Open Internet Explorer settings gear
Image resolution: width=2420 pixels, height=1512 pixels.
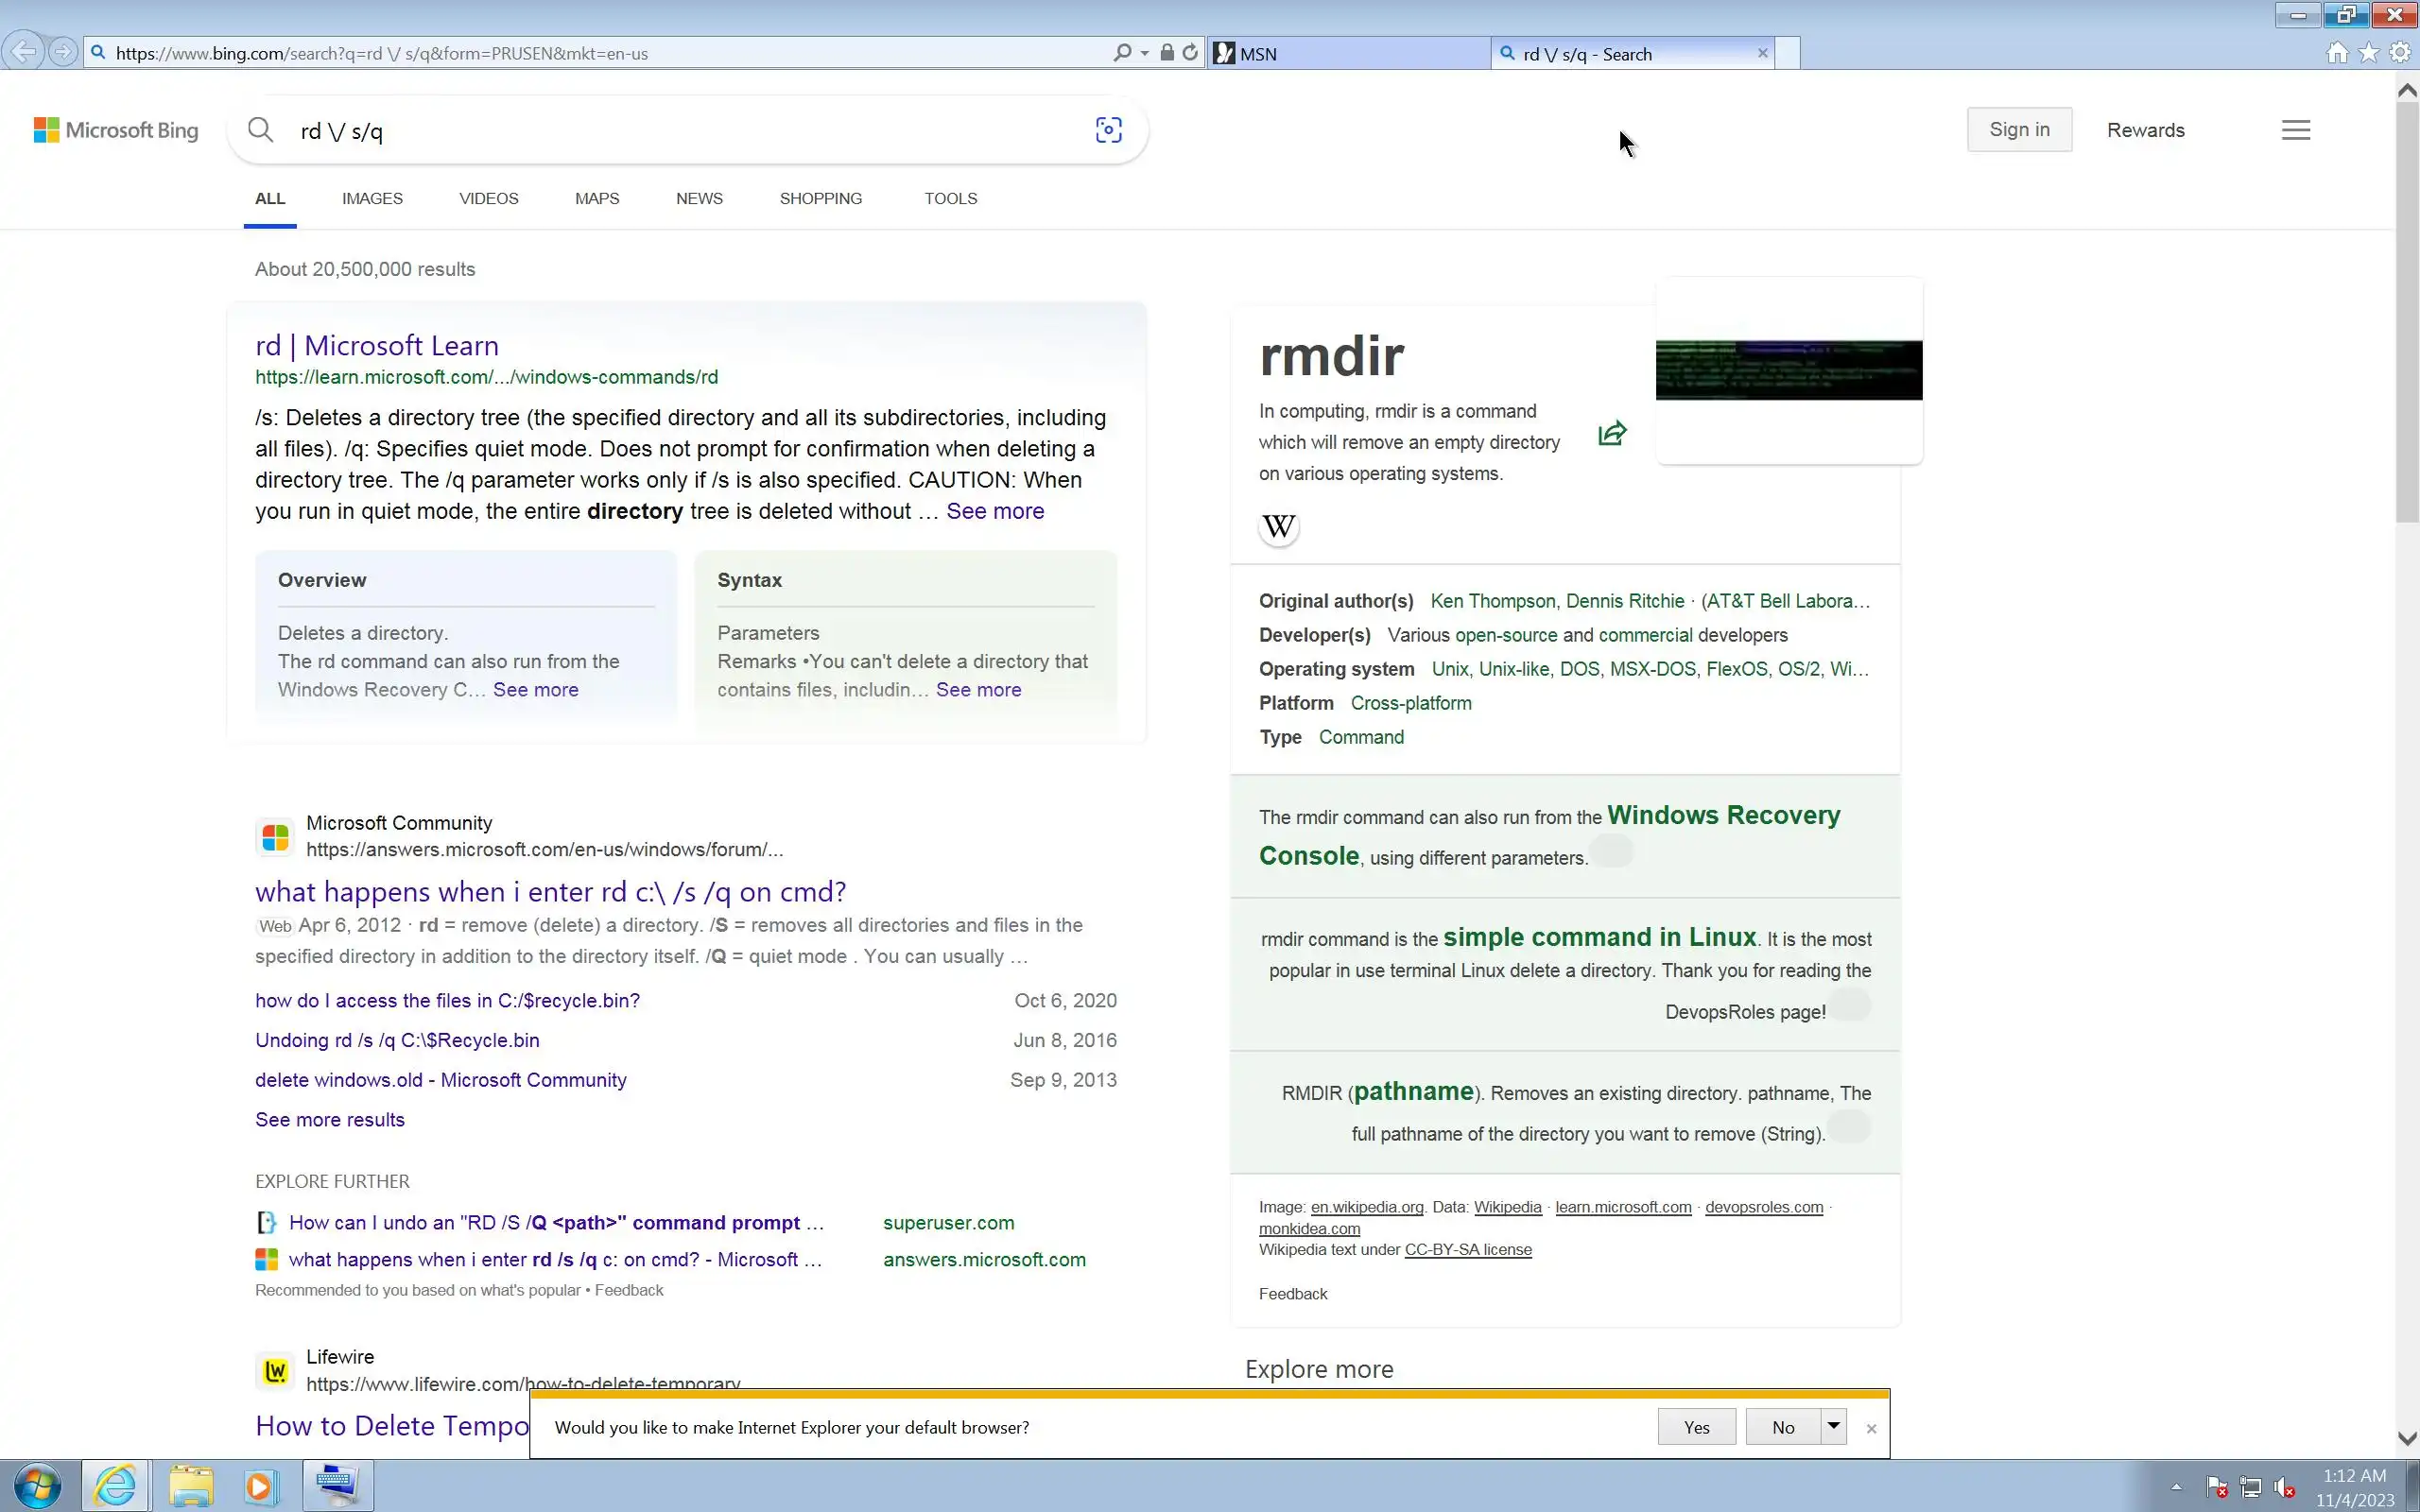(x=2401, y=53)
